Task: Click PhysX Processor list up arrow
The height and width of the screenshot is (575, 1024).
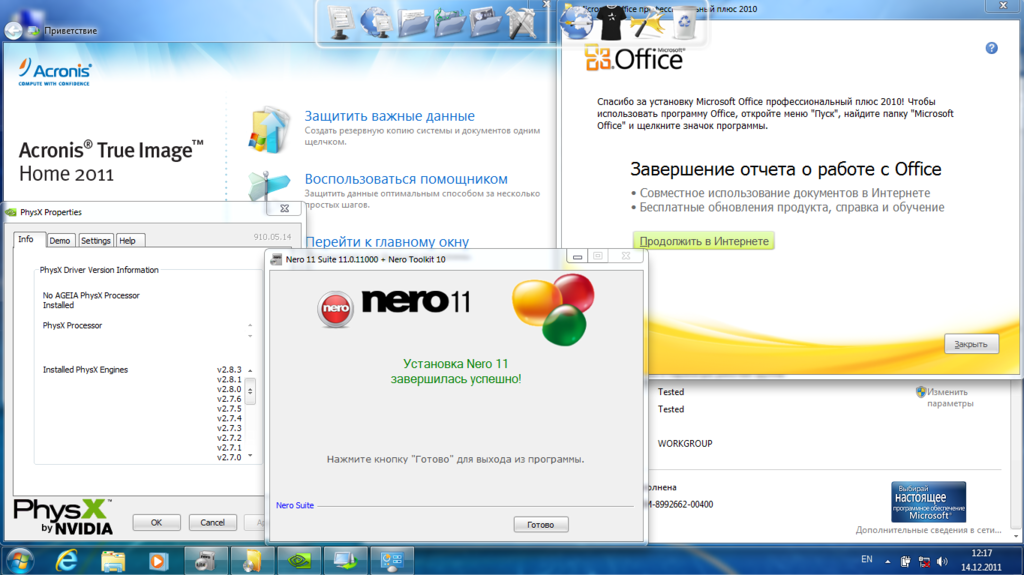Action: tap(250, 325)
